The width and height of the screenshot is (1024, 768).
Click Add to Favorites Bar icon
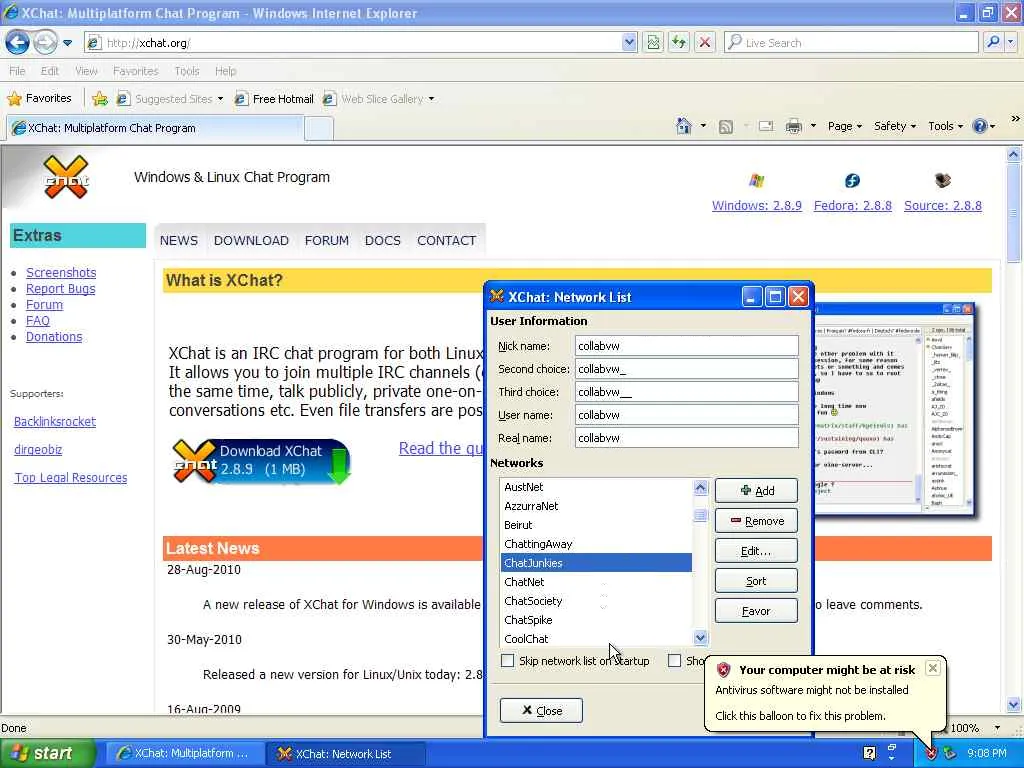point(100,99)
